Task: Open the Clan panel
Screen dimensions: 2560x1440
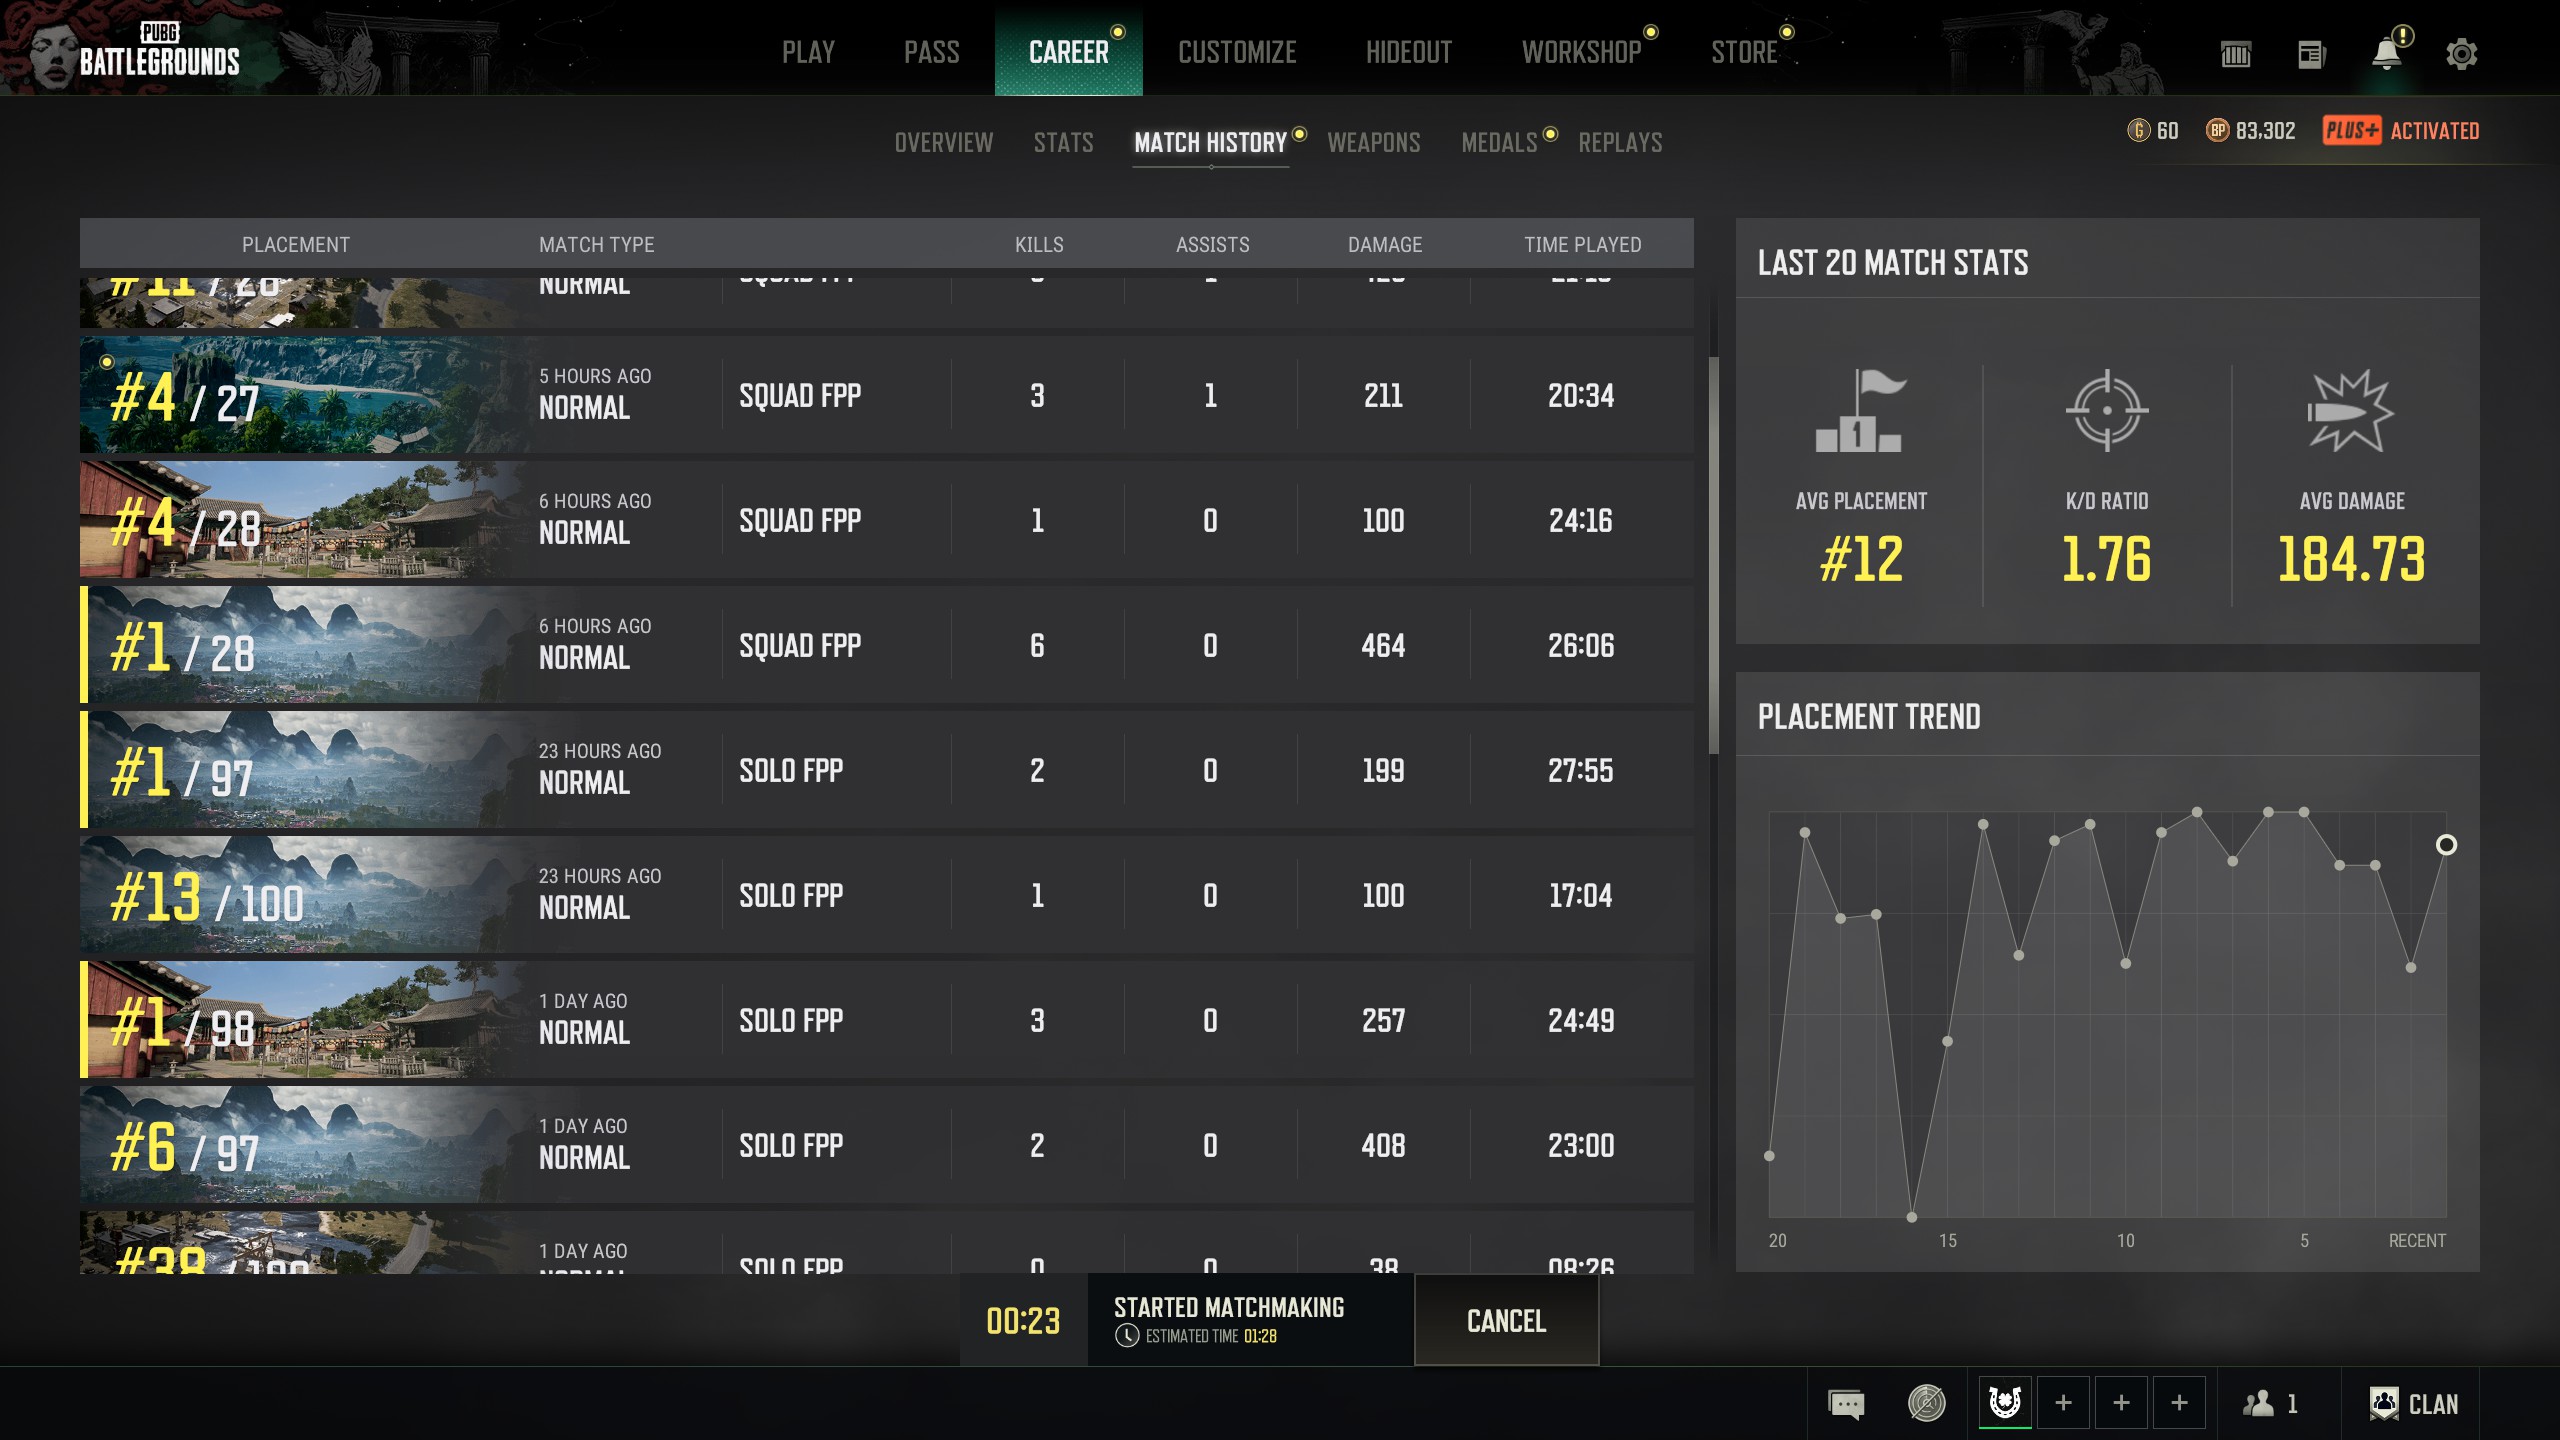Action: pyautogui.click(x=2414, y=1404)
